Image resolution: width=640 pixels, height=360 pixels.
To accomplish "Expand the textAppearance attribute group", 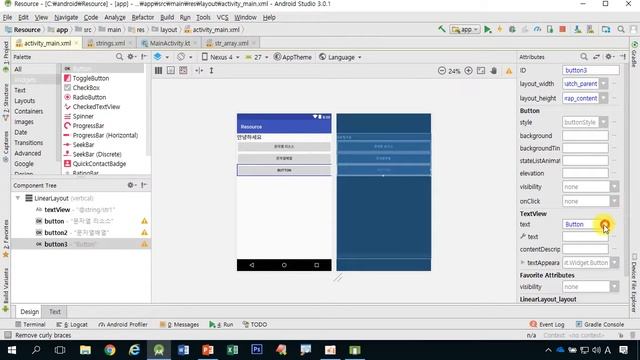I will coord(522,262).
